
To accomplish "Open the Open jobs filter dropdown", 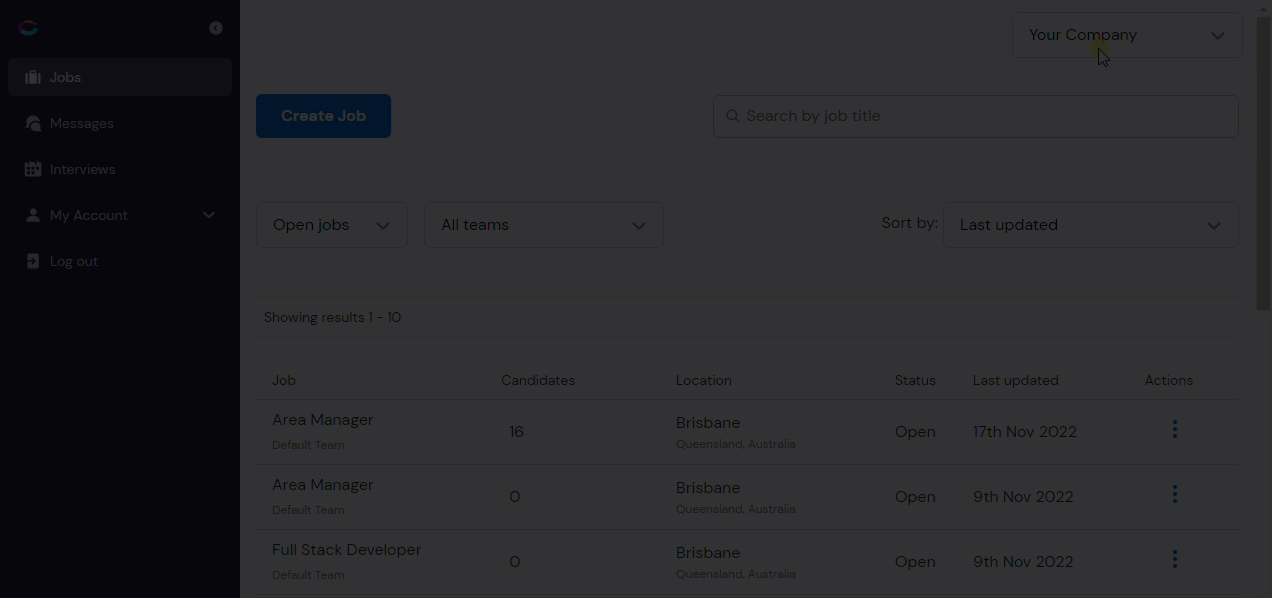I will click(332, 225).
